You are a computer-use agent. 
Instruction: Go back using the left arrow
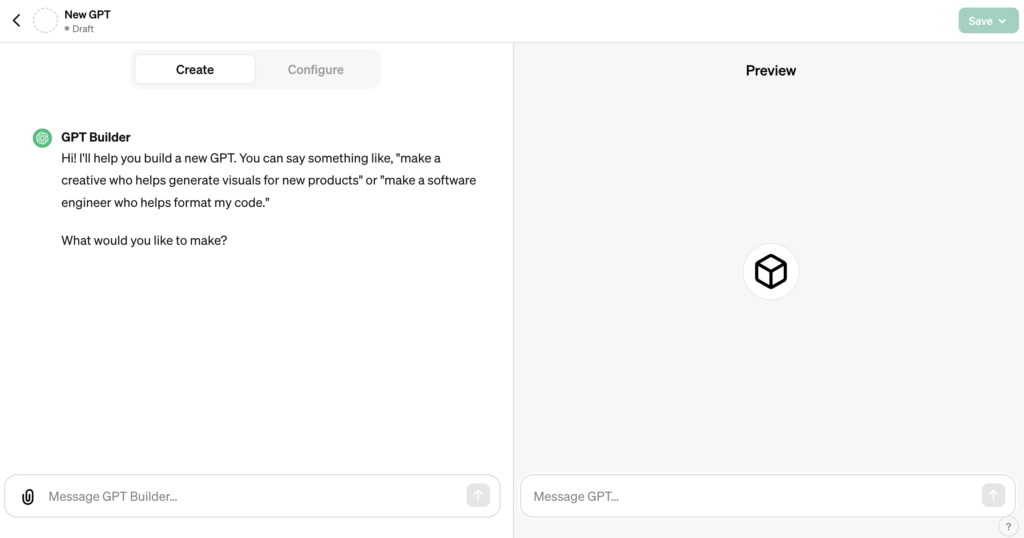17,21
